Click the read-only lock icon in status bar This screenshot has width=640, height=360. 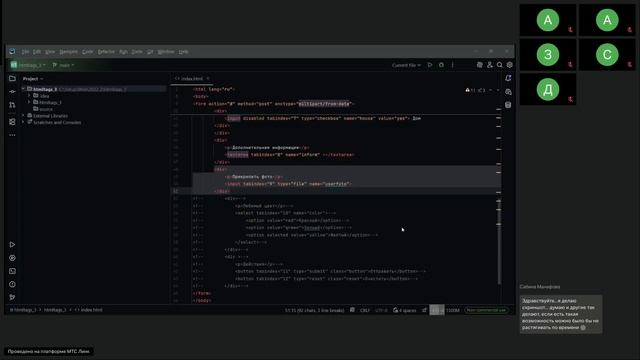(424, 310)
